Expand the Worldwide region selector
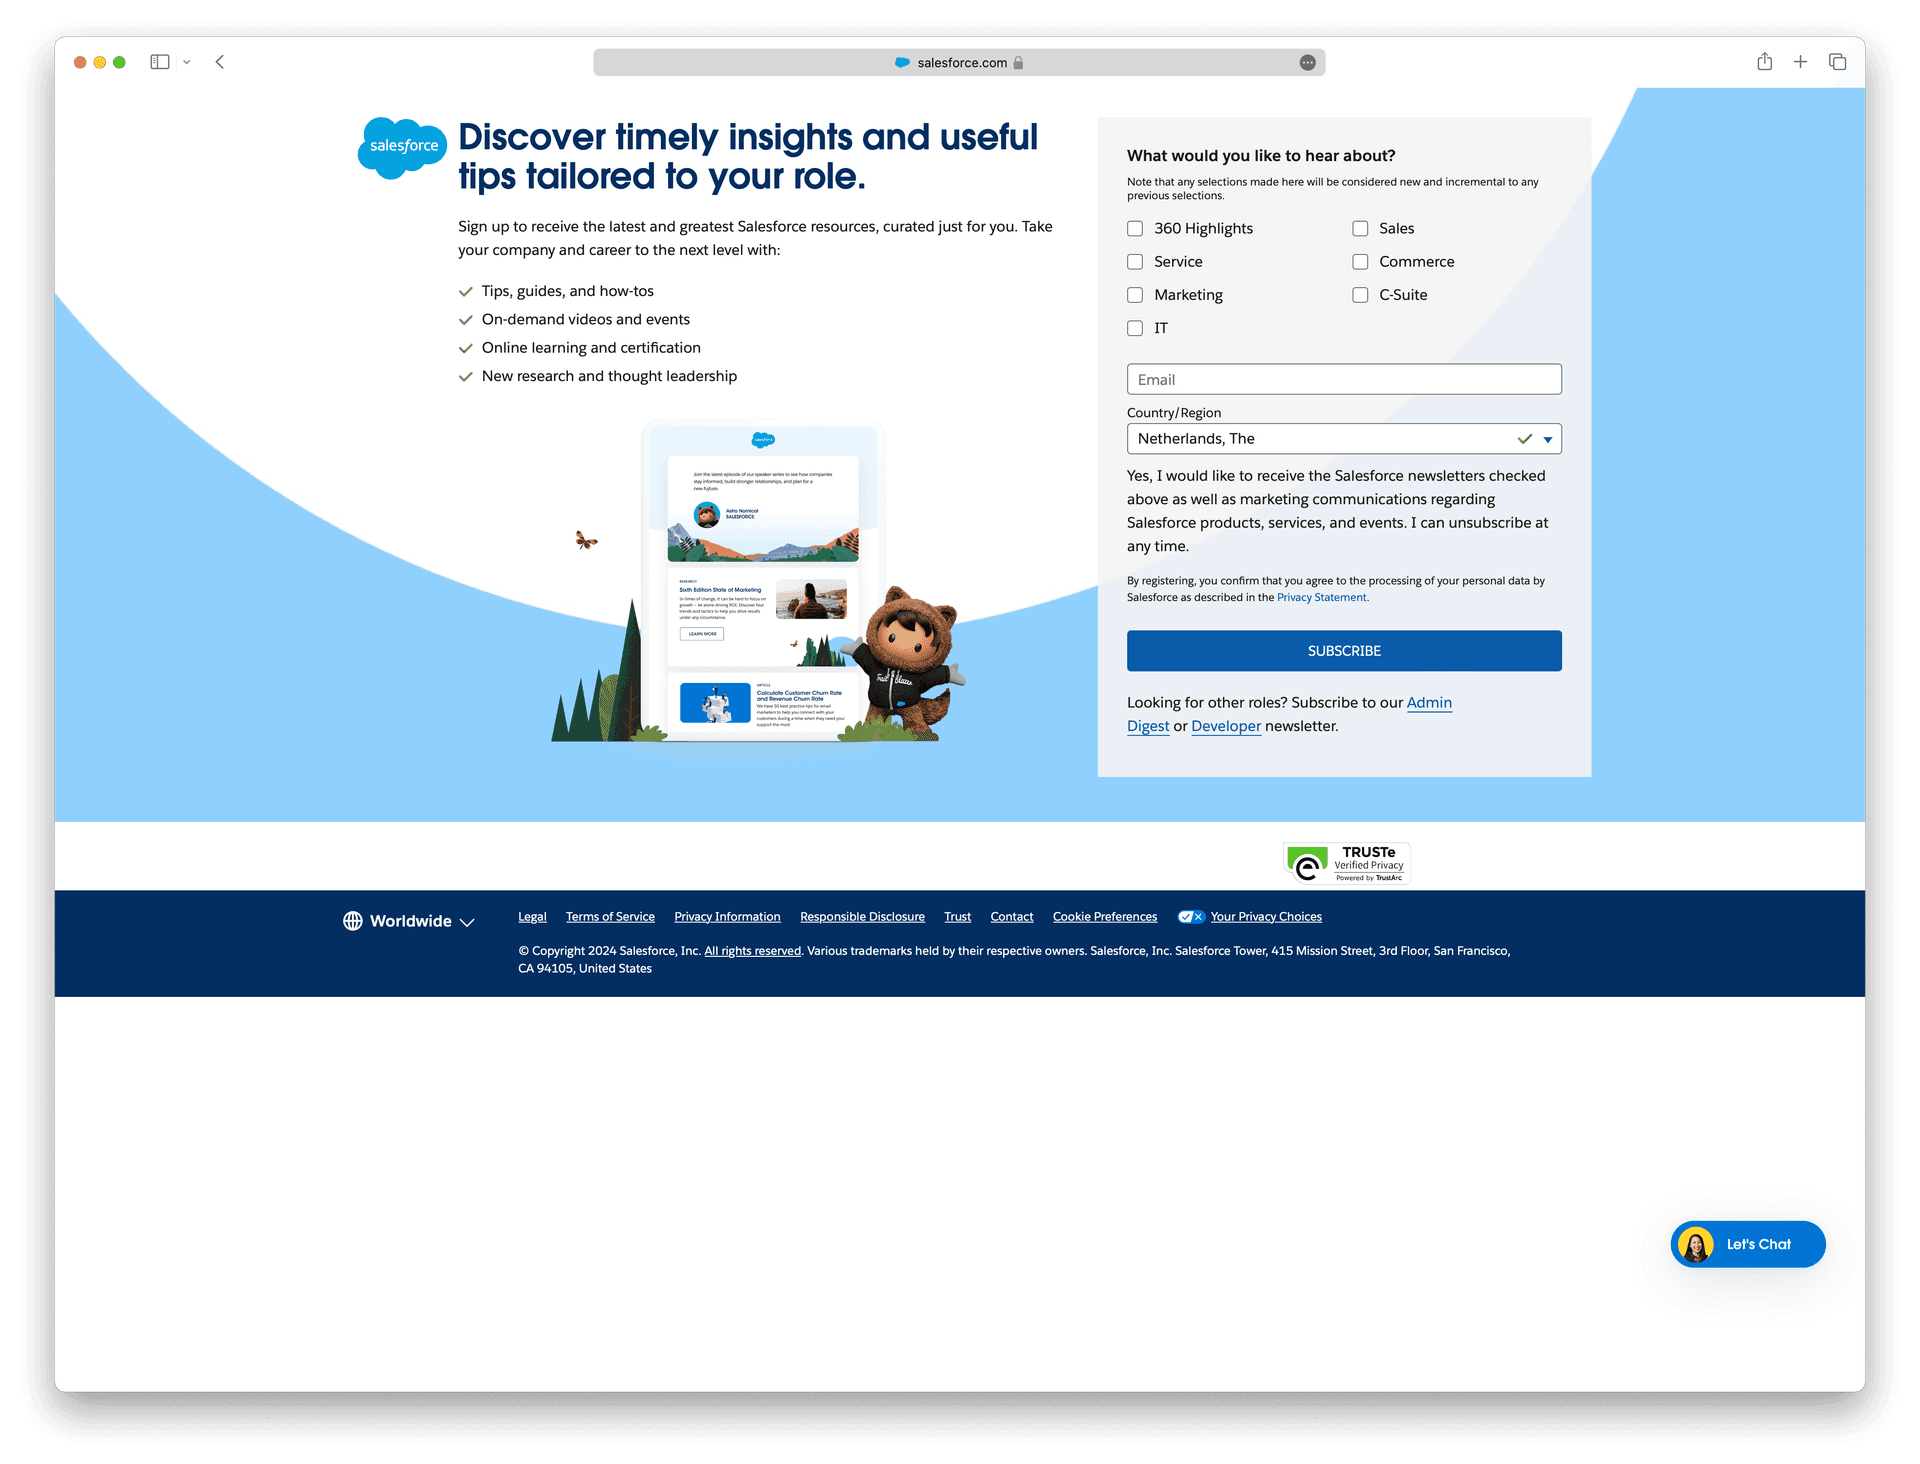Viewport: 1920px width, 1464px height. tap(406, 918)
